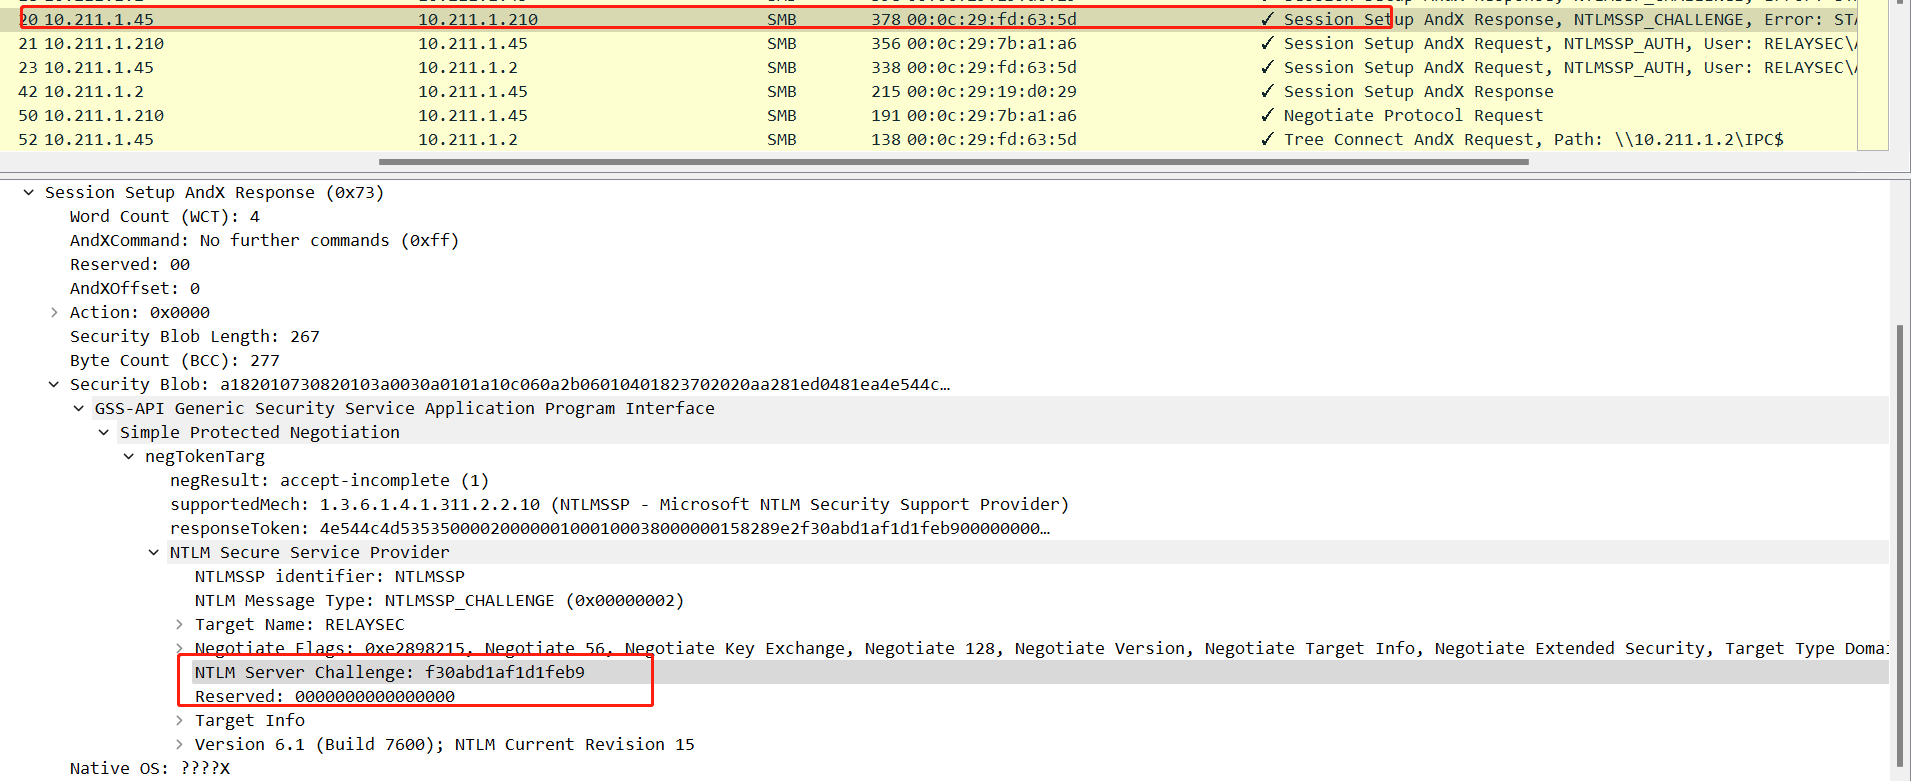Click the SMB protocol cell of packet 50
Image resolution: width=1911 pixels, height=781 pixels.
(782, 116)
